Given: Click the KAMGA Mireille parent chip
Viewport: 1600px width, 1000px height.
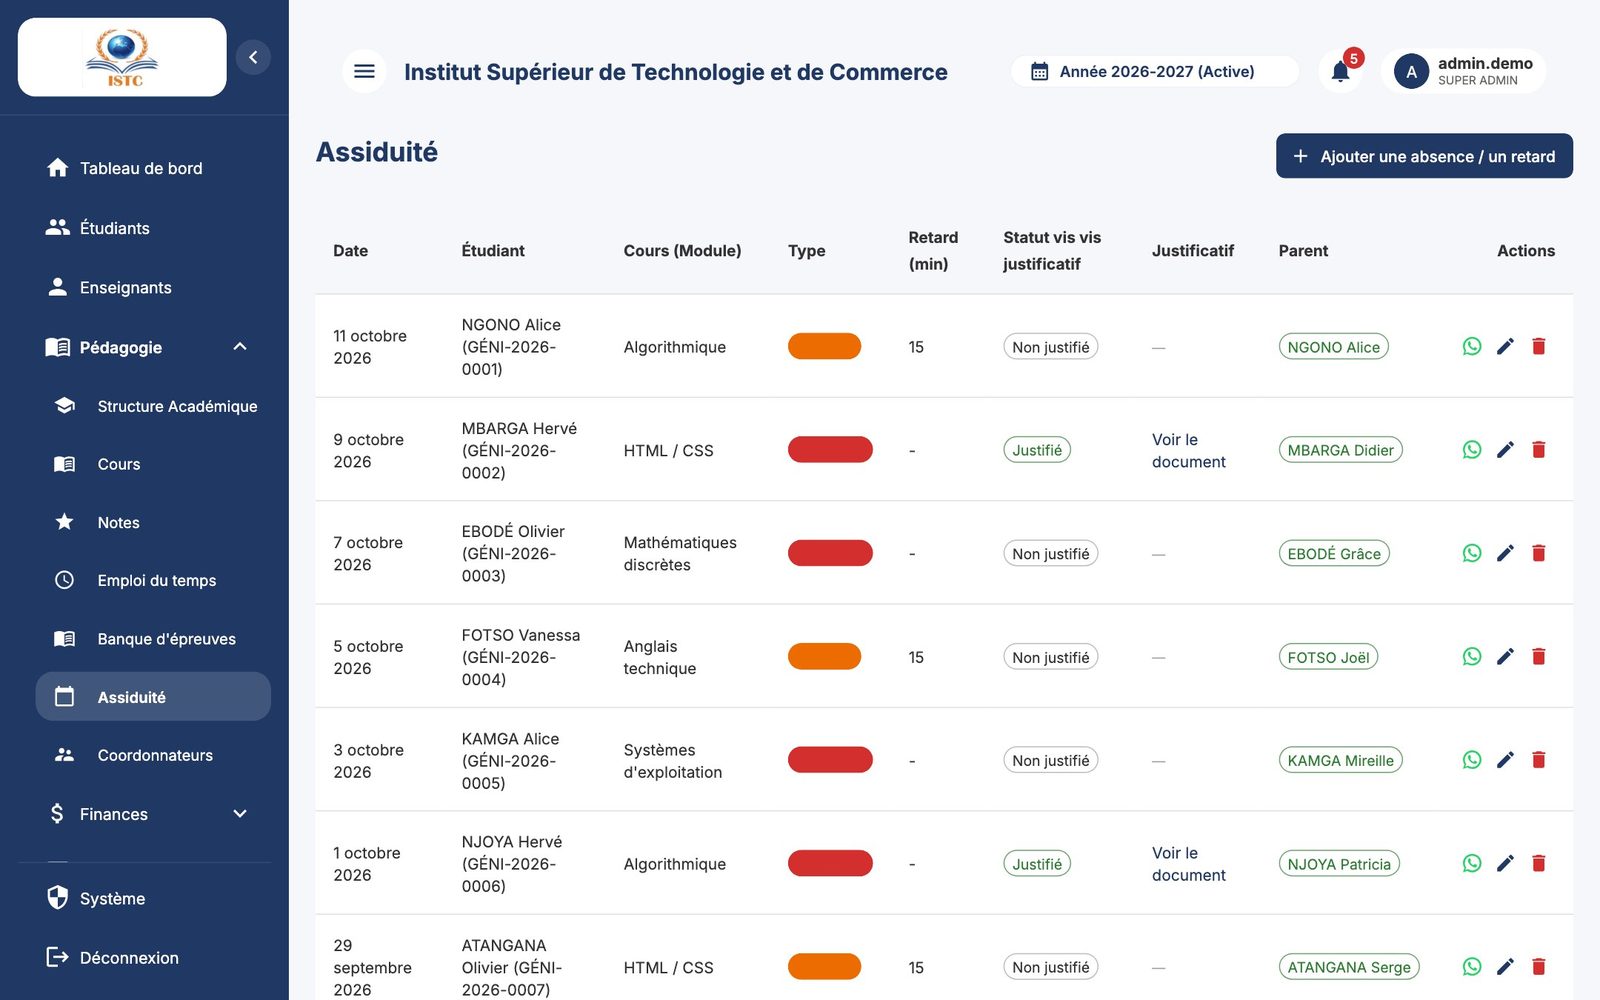Looking at the screenshot, I should [x=1340, y=760].
